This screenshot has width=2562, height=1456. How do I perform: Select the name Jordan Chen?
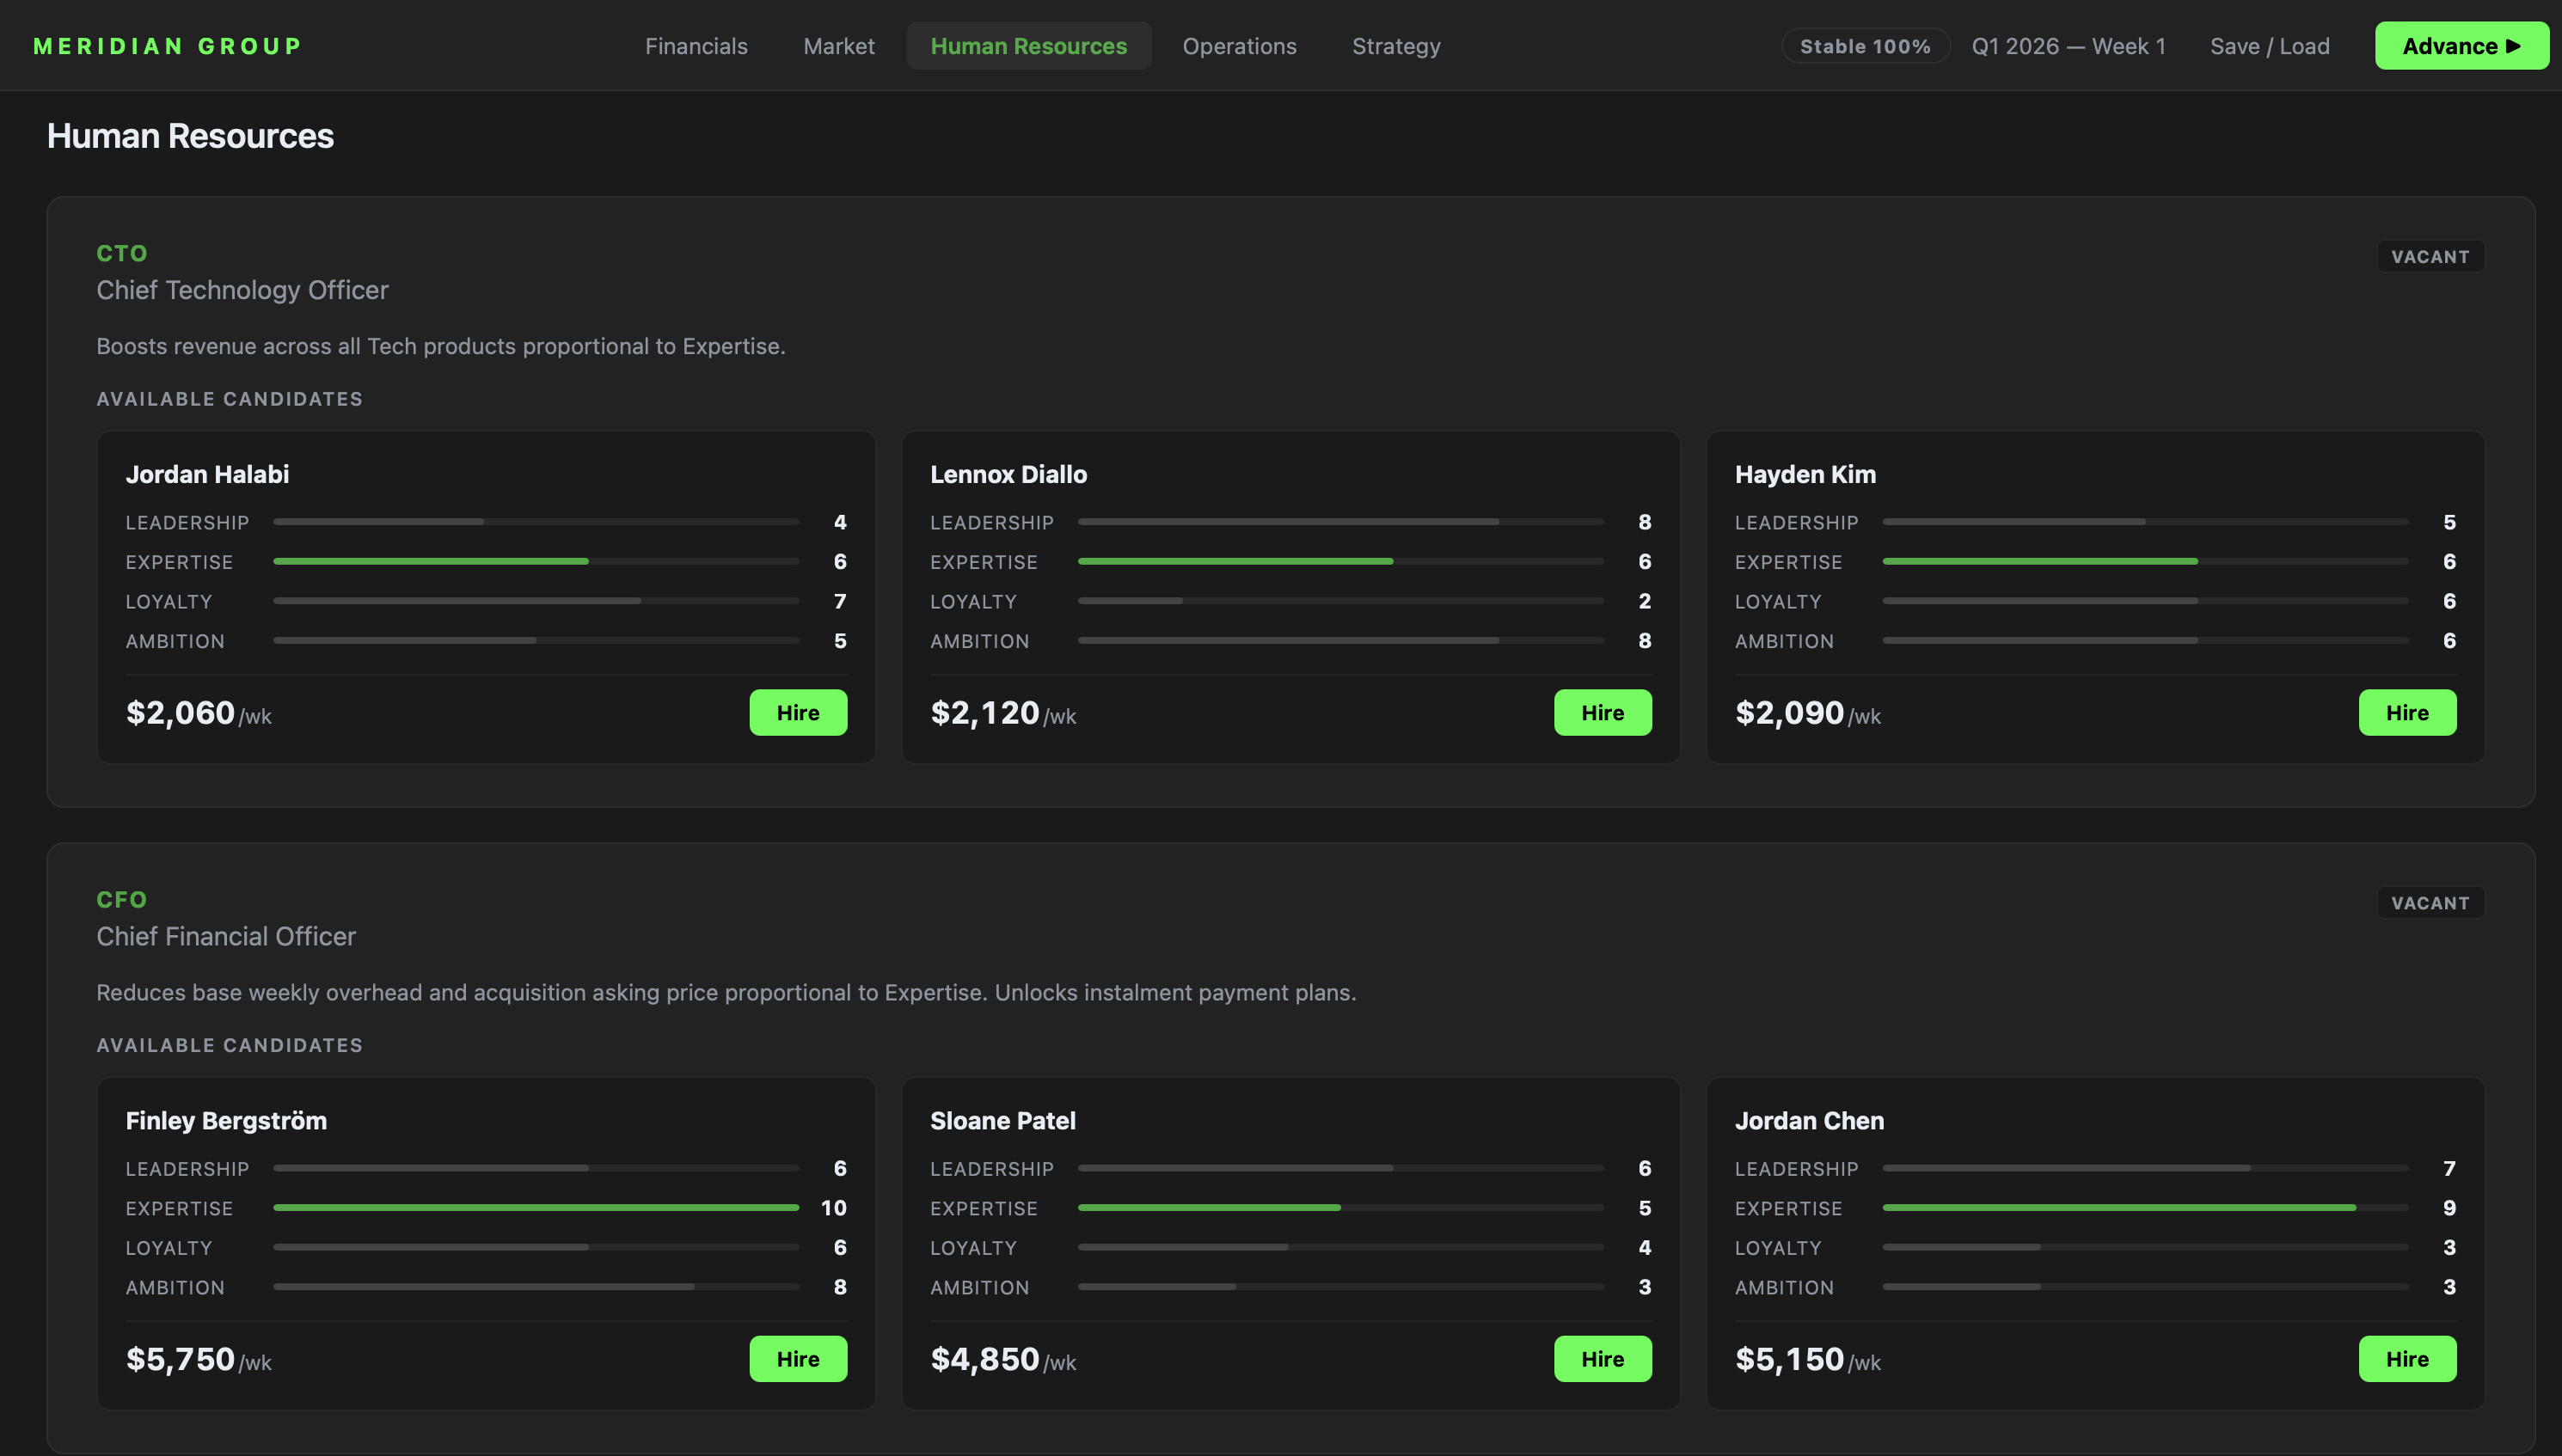click(1809, 1120)
